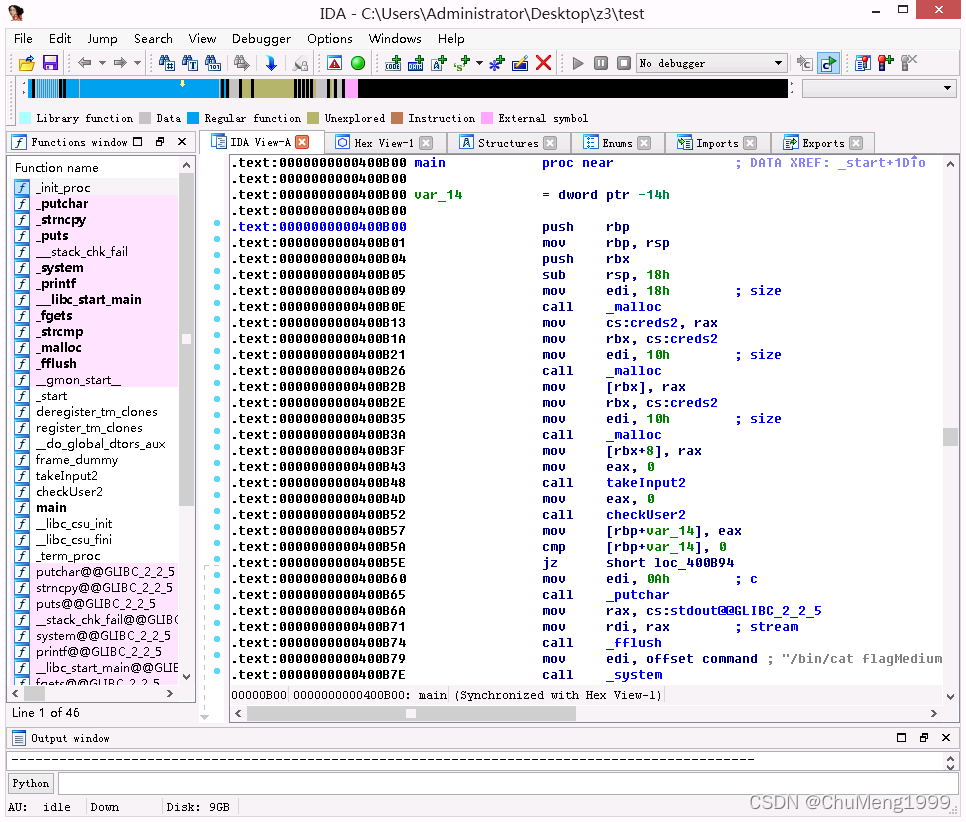966x822 pixels.
Task: Follow the checkUser2 call in disassembly
Action: pyautogui.click(x=646, y=515)
